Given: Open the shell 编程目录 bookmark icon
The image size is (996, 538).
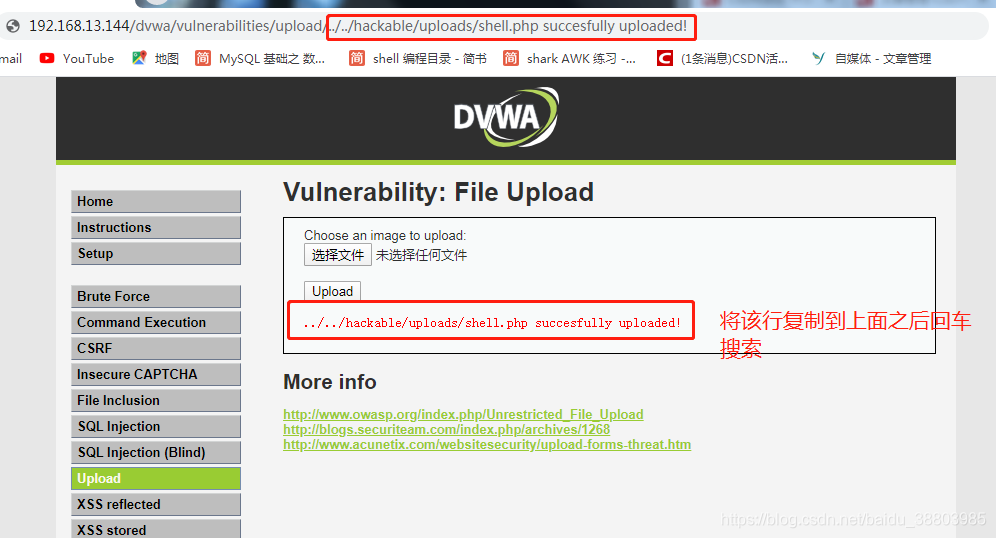Looking at the screenshot, I should click(x=356, y=58).
